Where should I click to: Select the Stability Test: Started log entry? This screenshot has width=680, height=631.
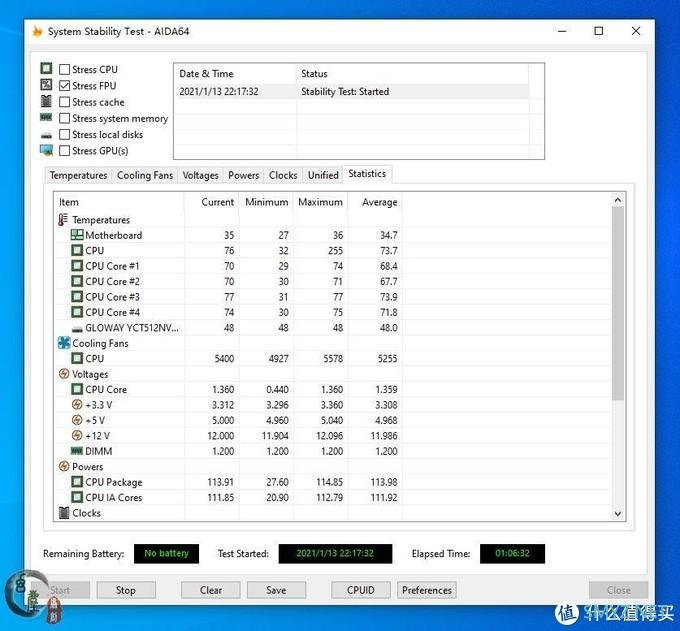(x=352, y=92)
